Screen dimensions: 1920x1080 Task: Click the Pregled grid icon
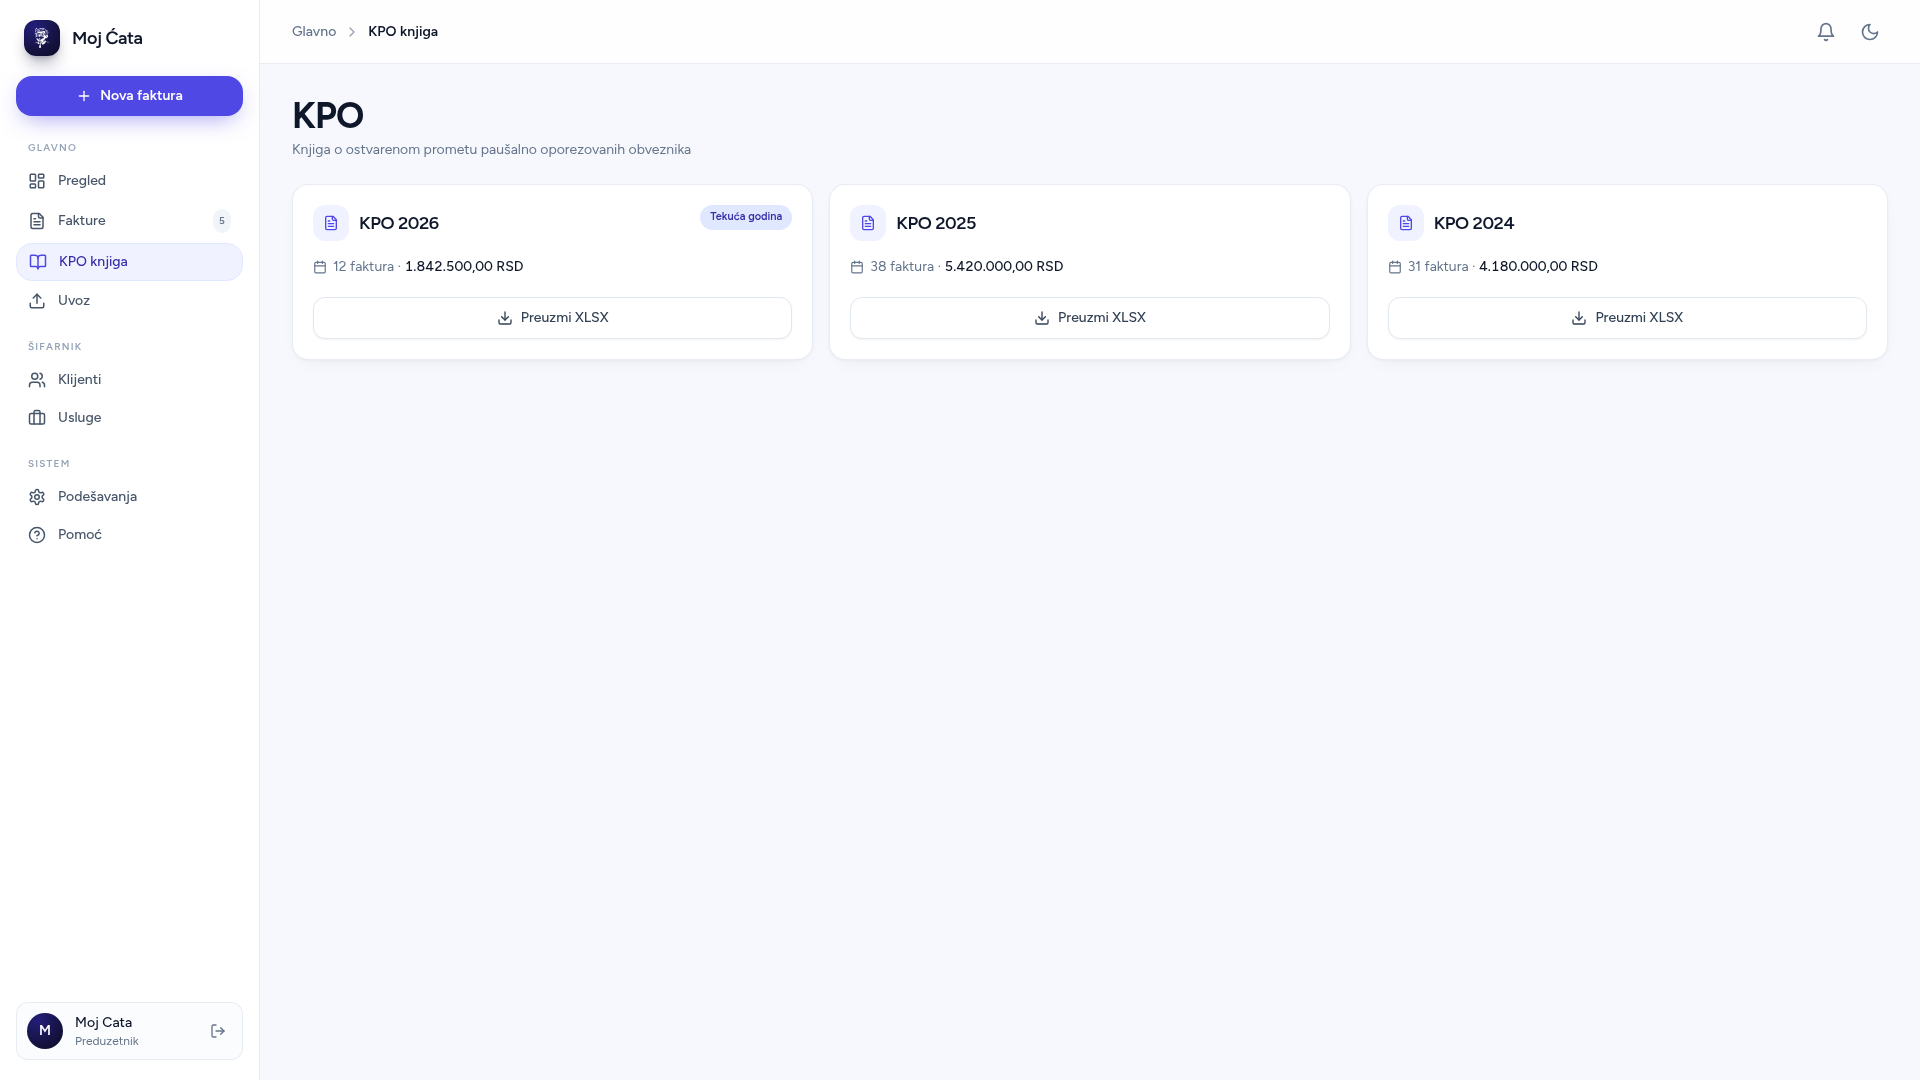37,181
